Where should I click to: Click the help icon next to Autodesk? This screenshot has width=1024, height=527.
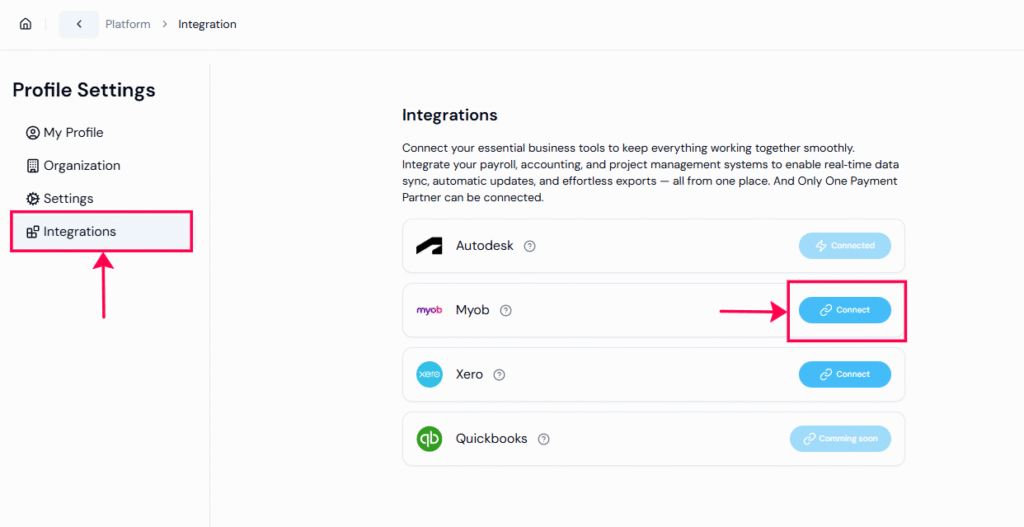[530, 246]
